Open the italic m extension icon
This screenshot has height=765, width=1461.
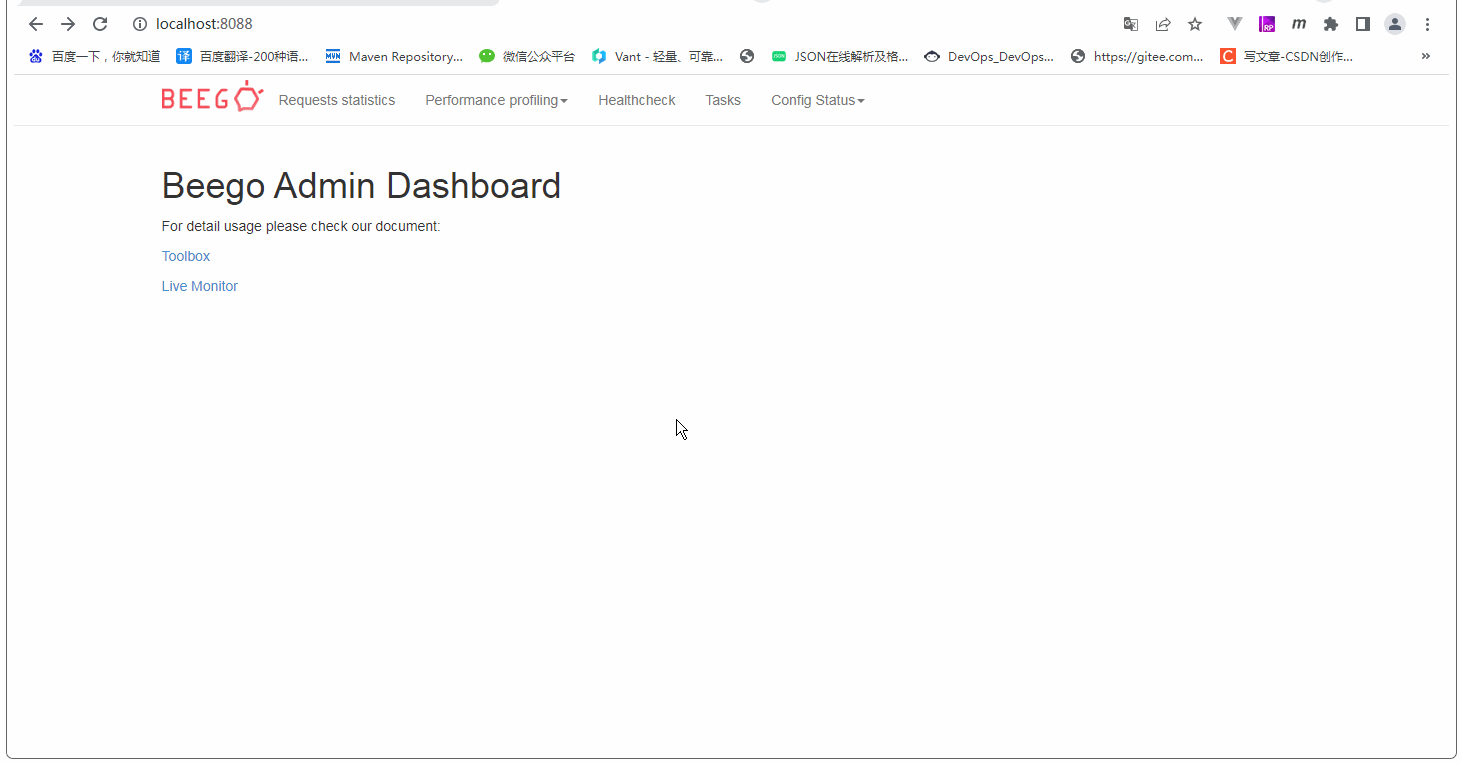[x=1299, y=24]
